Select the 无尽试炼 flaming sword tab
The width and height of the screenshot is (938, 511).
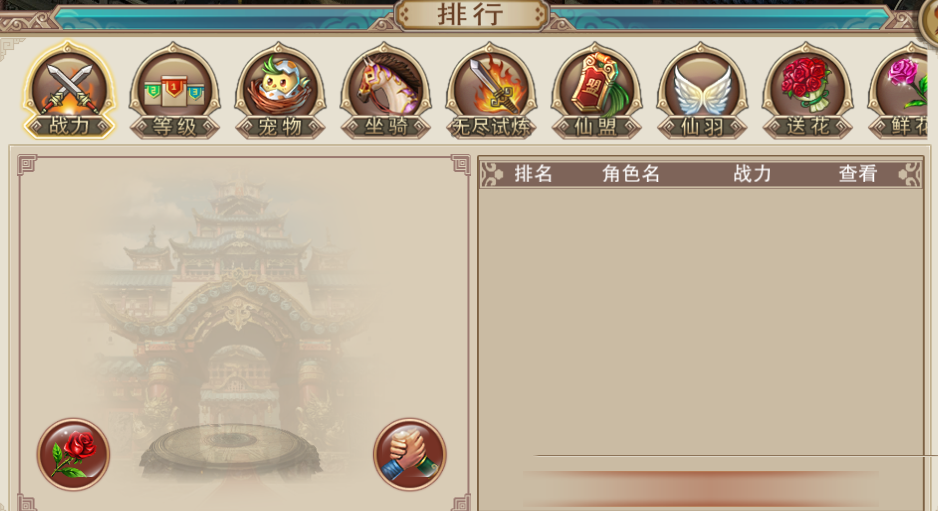(491, 90)
